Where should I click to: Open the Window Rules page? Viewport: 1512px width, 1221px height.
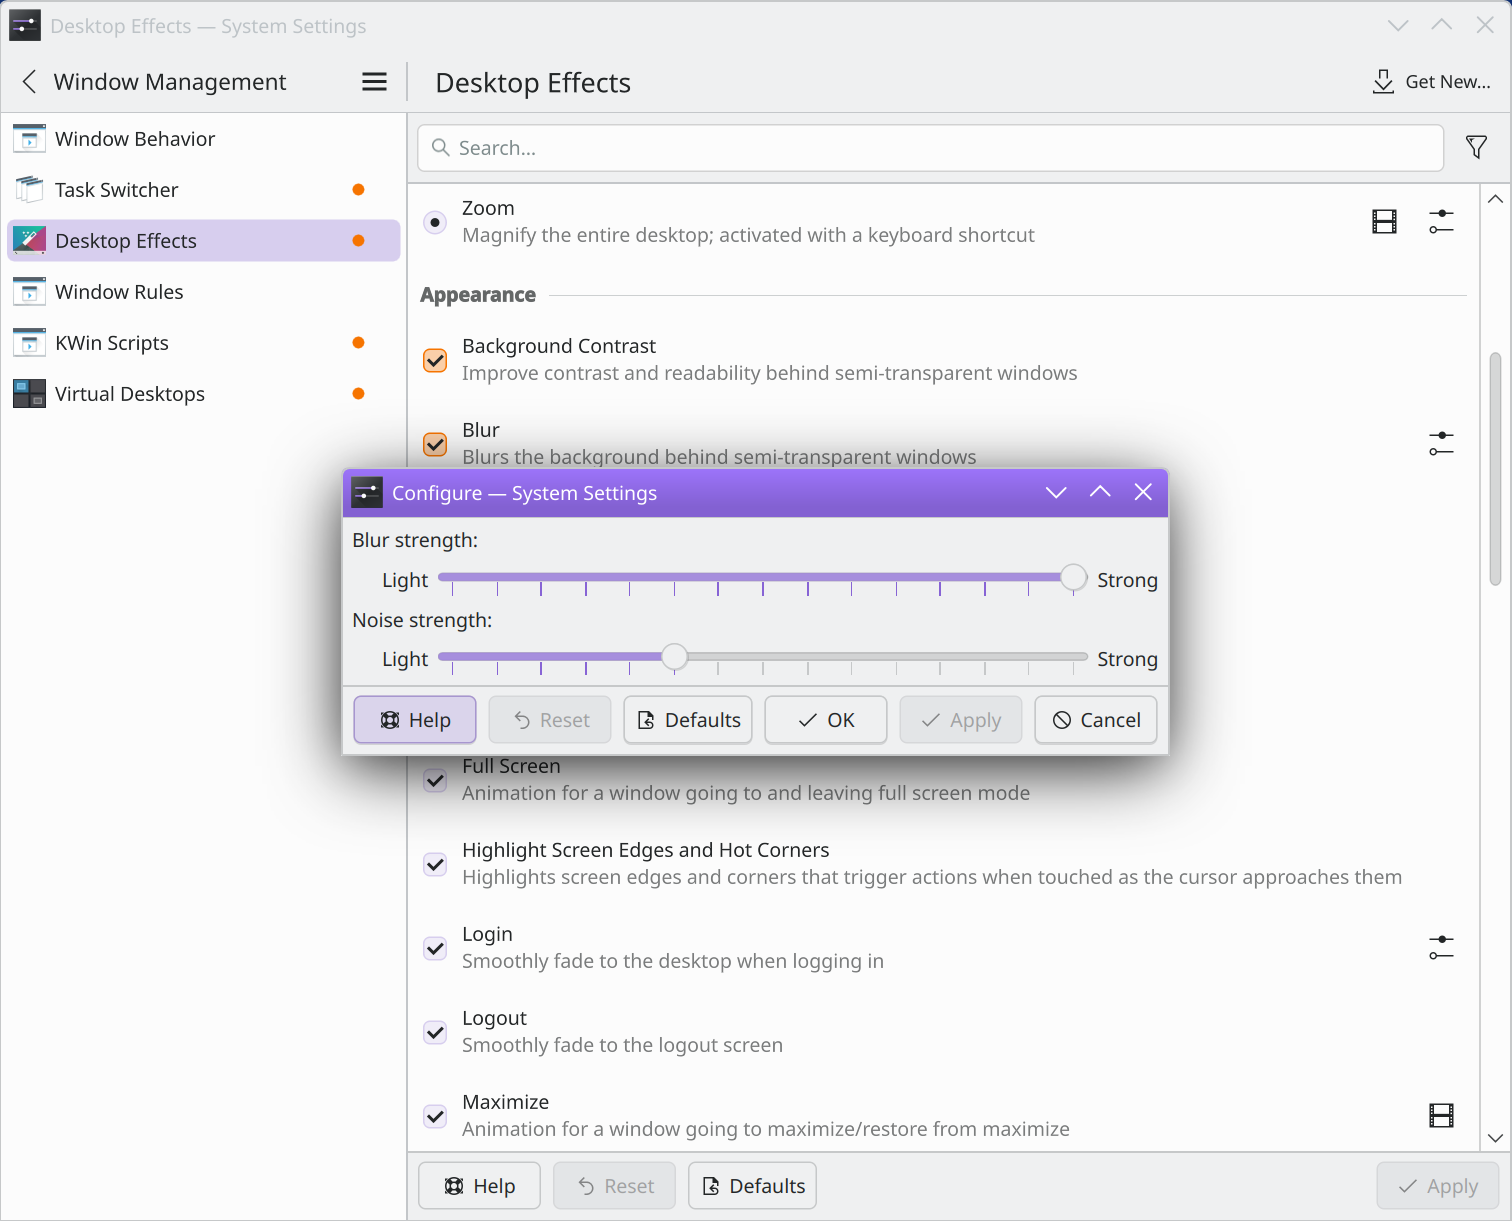click(x=204, y=292)
